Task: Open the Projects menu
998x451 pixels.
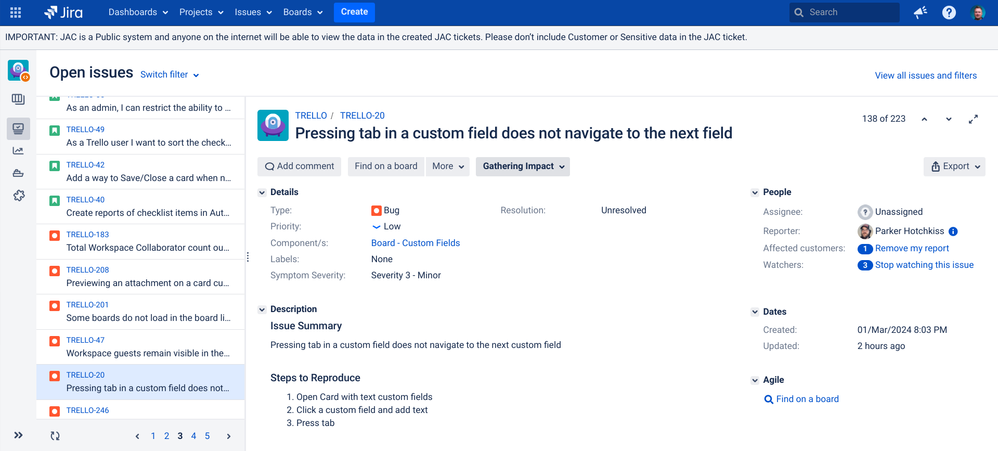Action: (202, 12)
